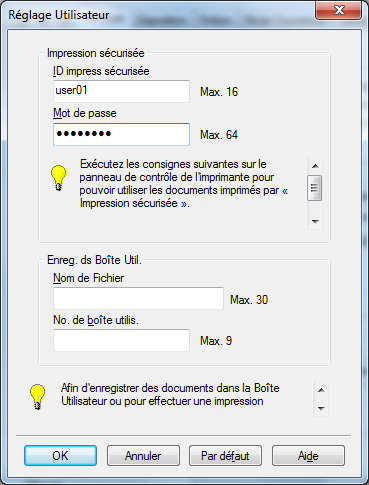The width and height of the screenshot is (369, 485).
Task: Click the No. de boîte utilis. field
Action: tap(121, 340)
